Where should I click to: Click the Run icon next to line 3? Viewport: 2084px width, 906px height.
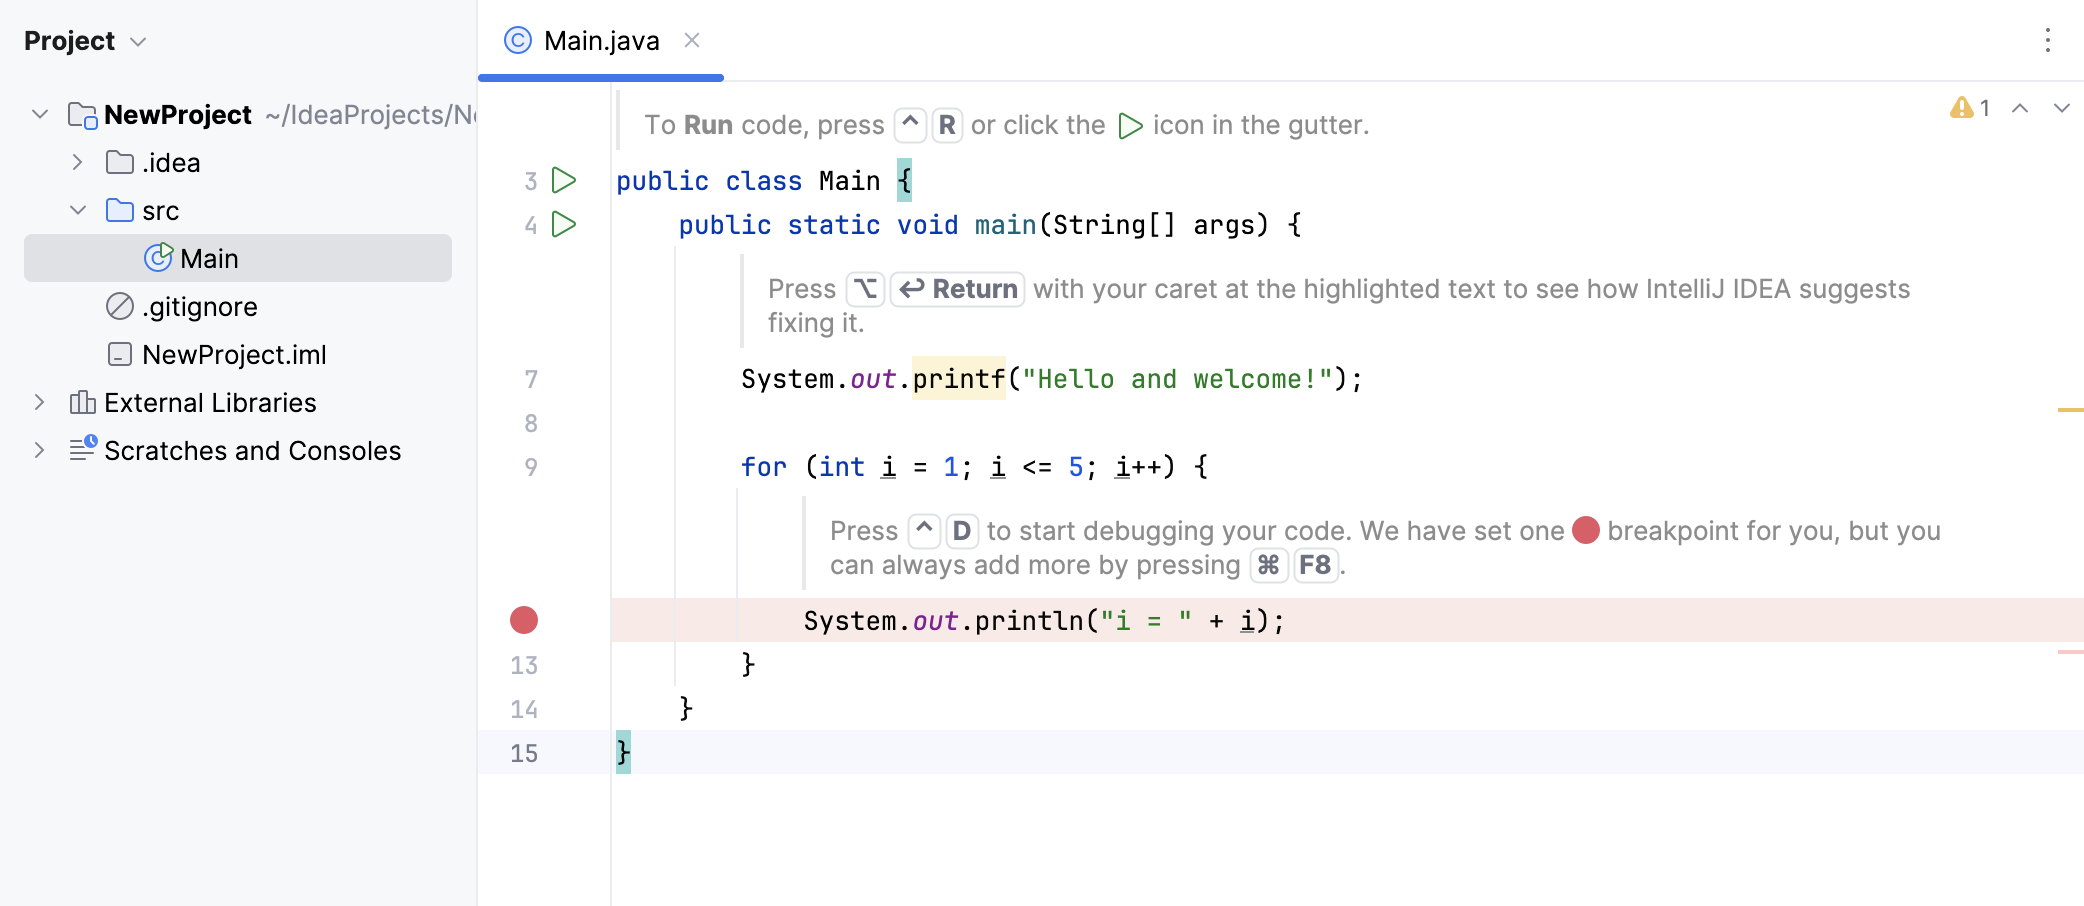[x=565, y=180]
